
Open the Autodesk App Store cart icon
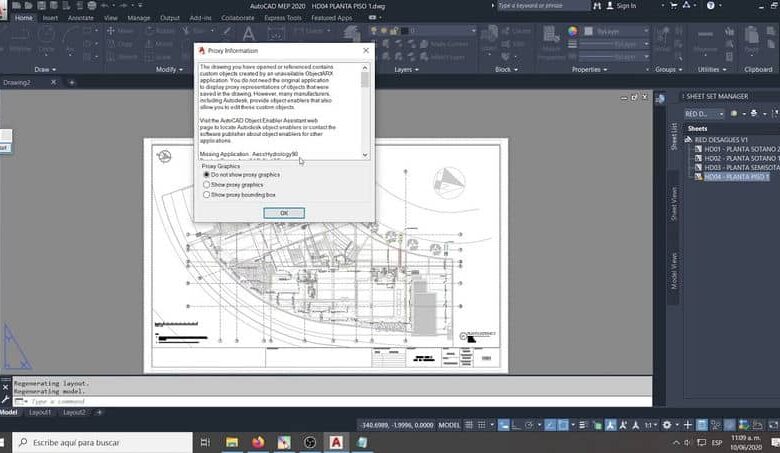(674, 5)
